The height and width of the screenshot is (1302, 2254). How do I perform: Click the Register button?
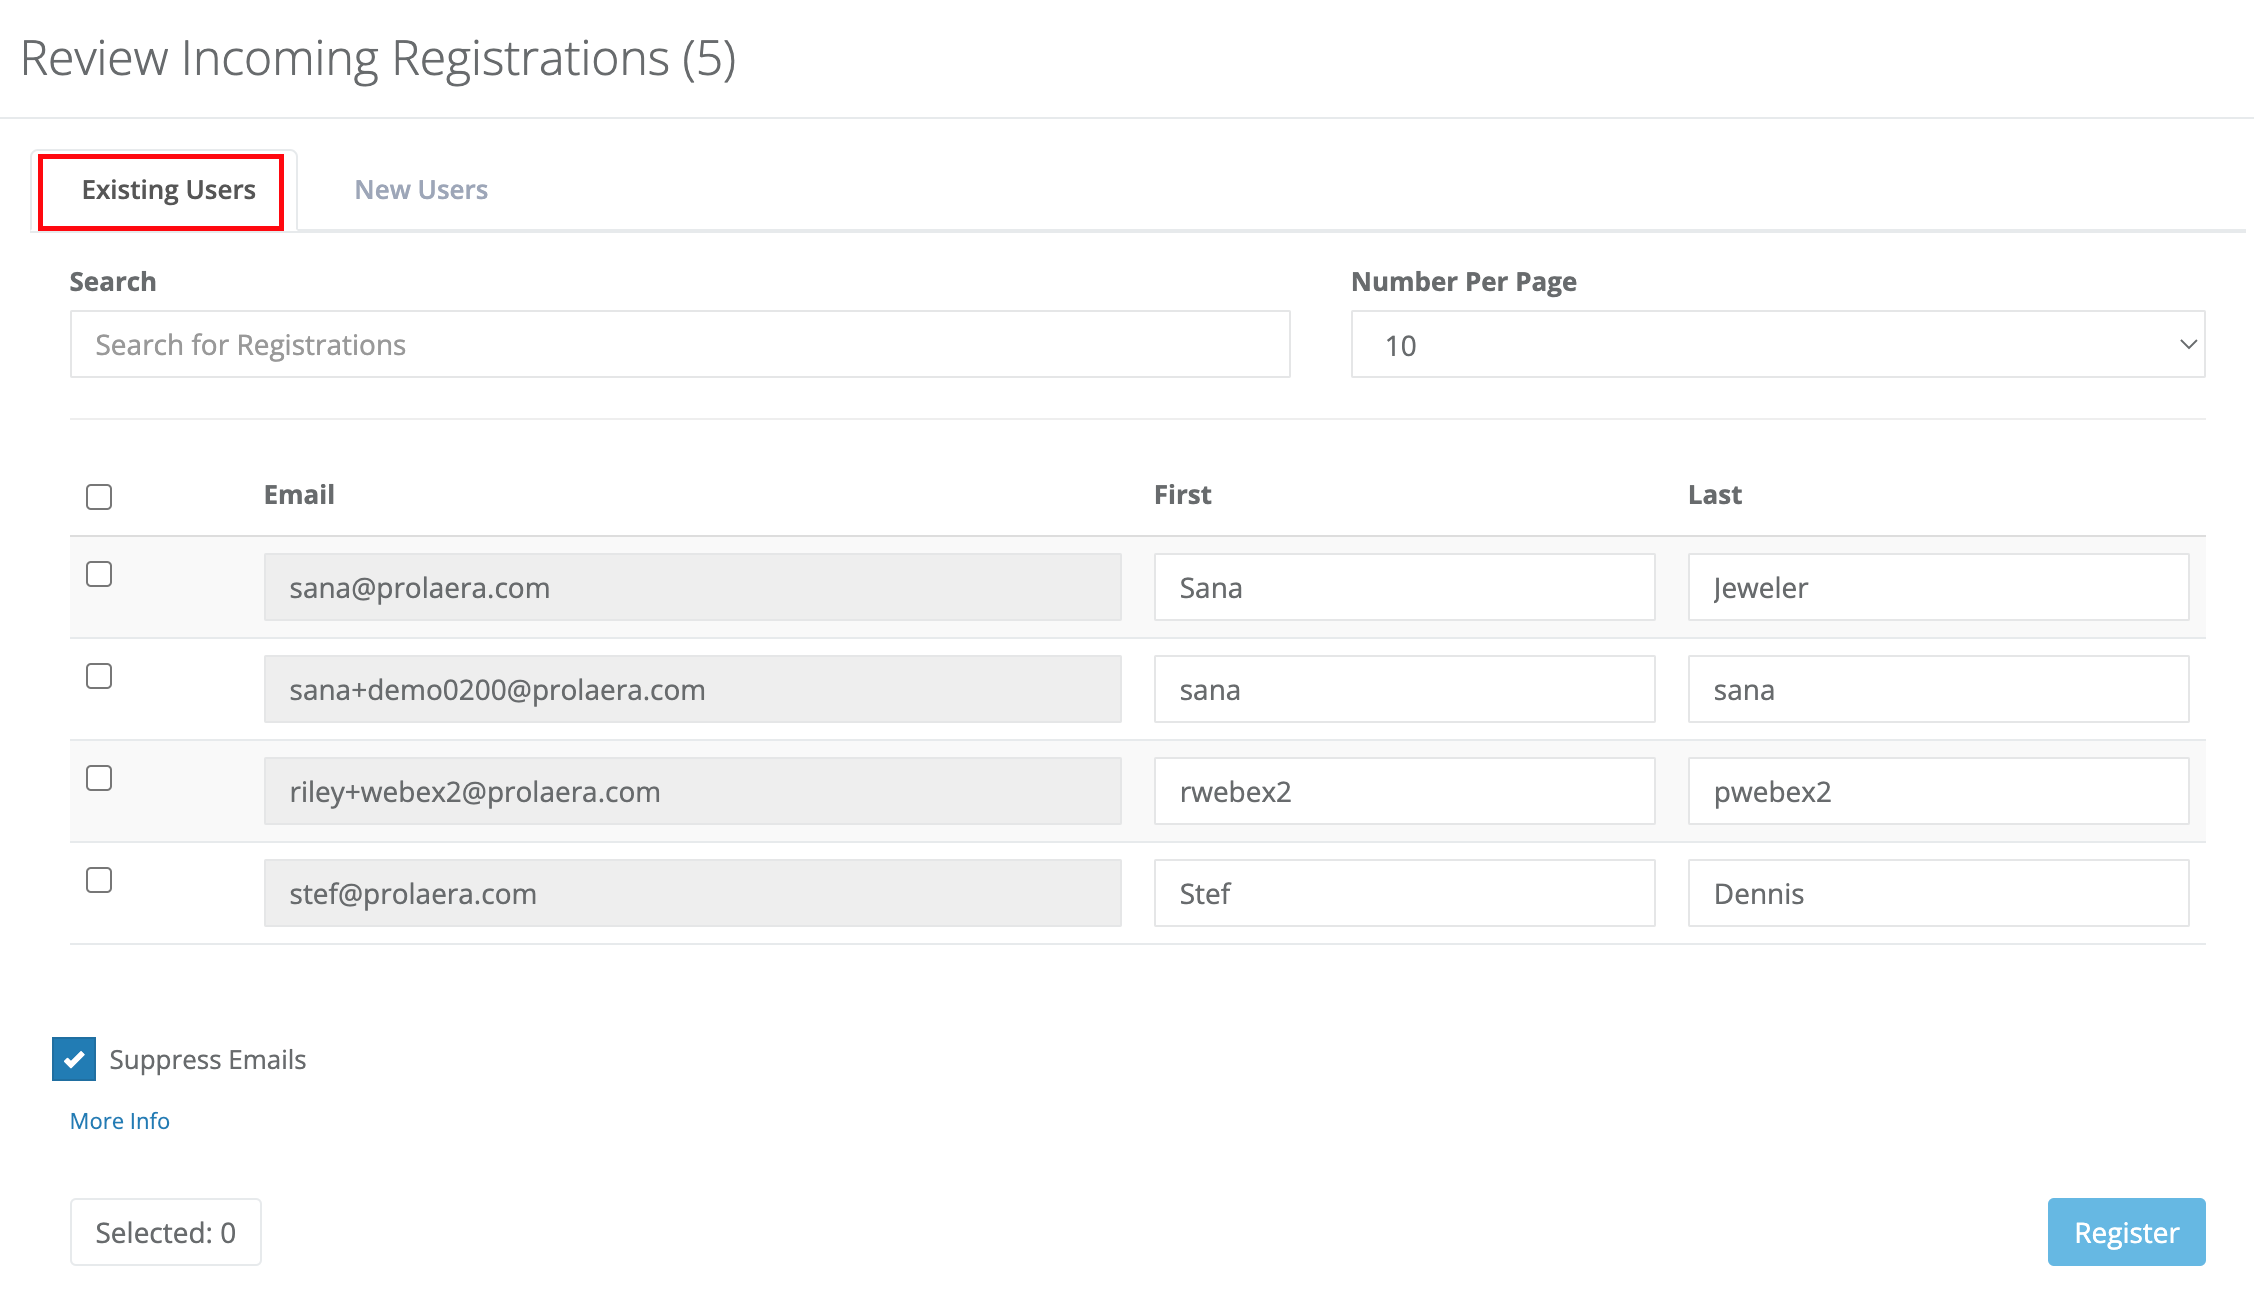pyautogui.click(x=2126, y=1232)
